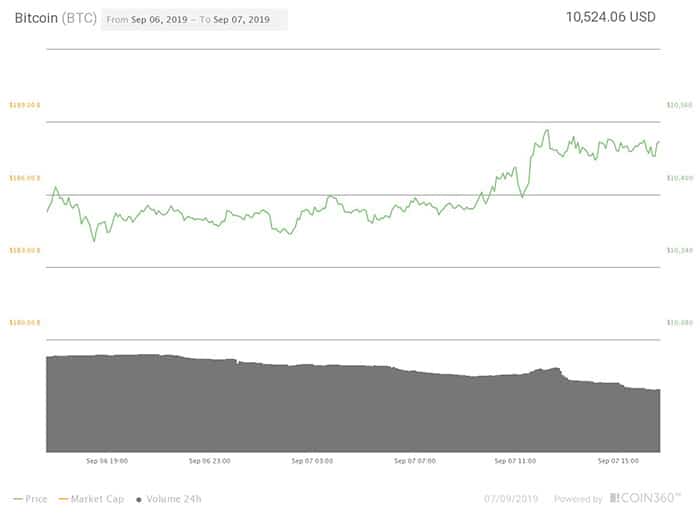The width and height of the screenshot is (700, 525).
Task: Select the 'Sep 06, 2019' start date
Action: (x=162, y=20)
